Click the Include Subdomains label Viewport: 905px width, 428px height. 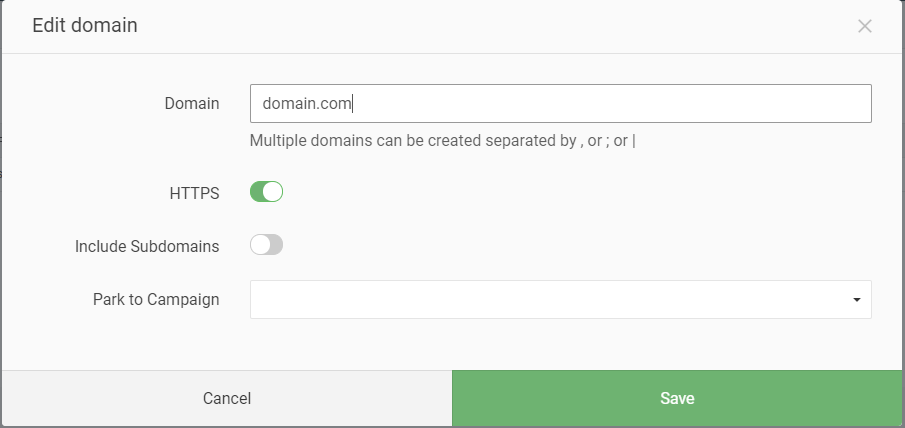pyautogui.click(x=147, y=246)
